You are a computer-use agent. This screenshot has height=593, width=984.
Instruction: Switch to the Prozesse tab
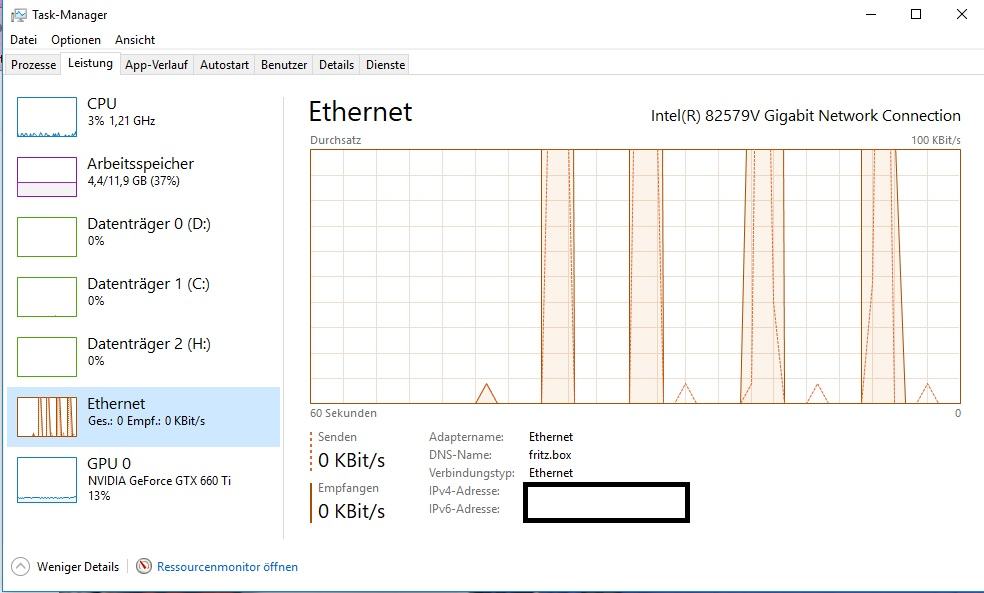33,65
